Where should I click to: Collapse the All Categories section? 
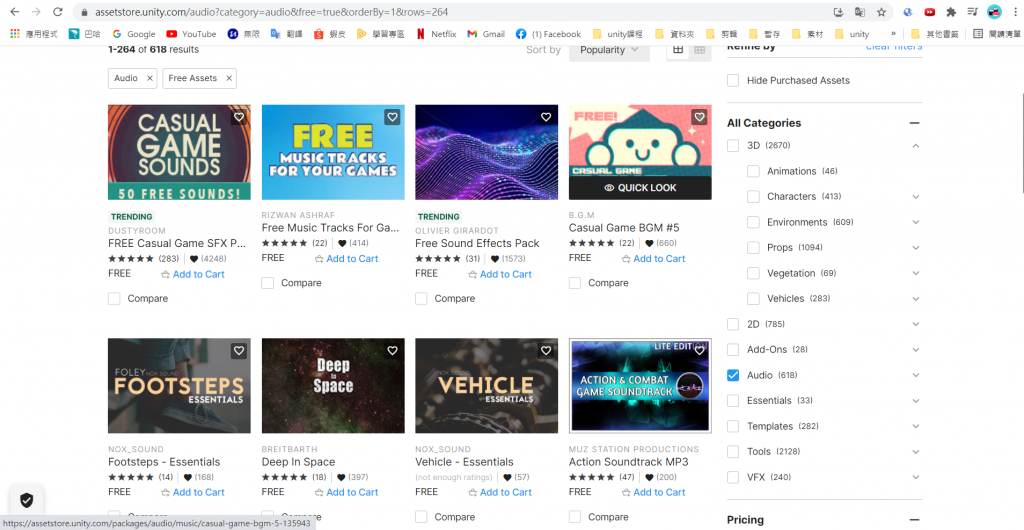tap(914, 123)
